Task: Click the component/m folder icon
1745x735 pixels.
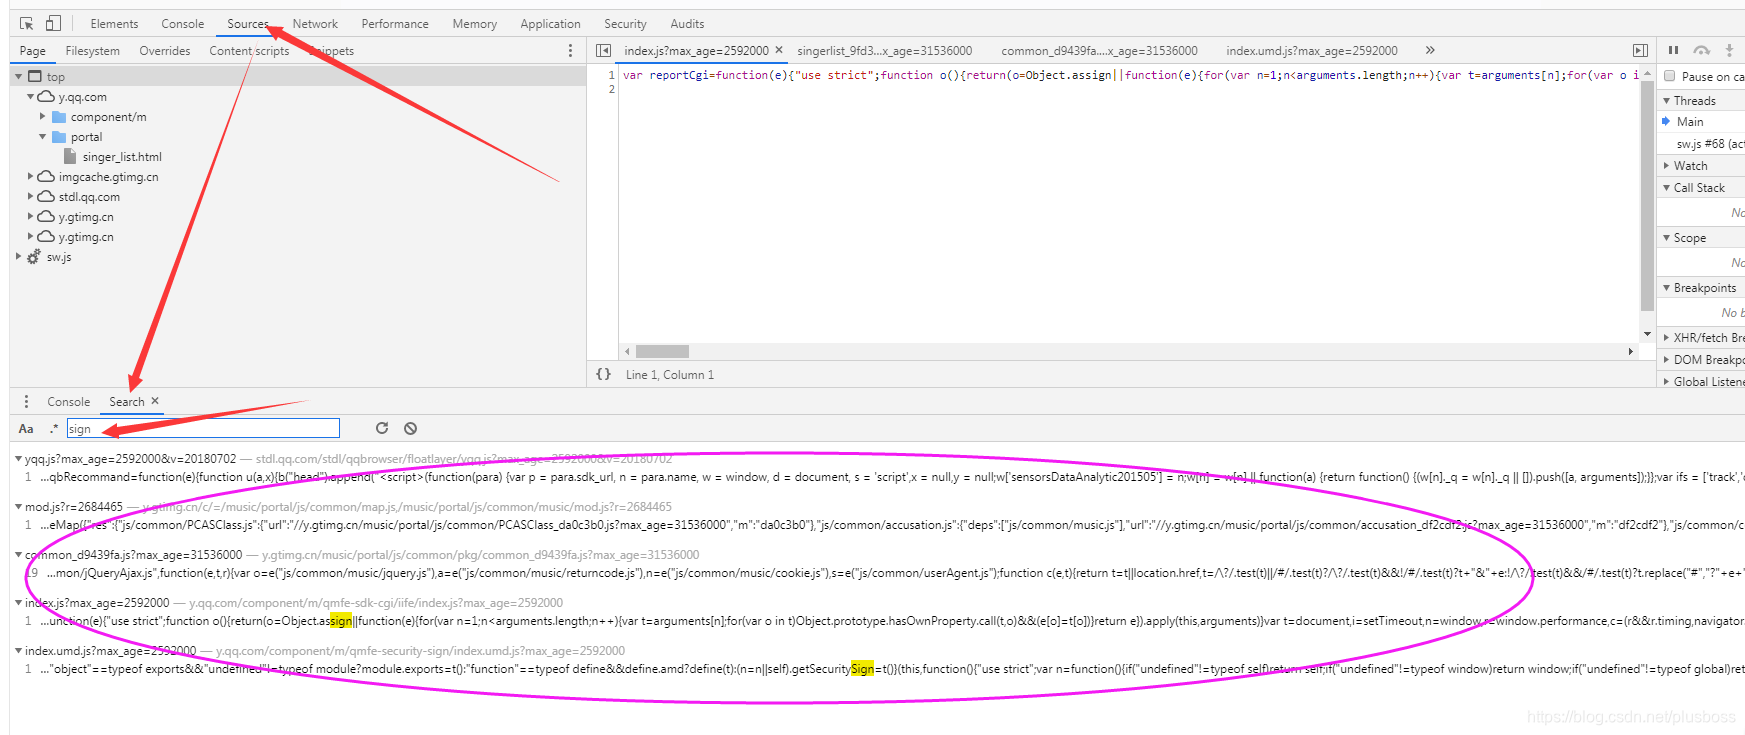Action: pos(59,117)
